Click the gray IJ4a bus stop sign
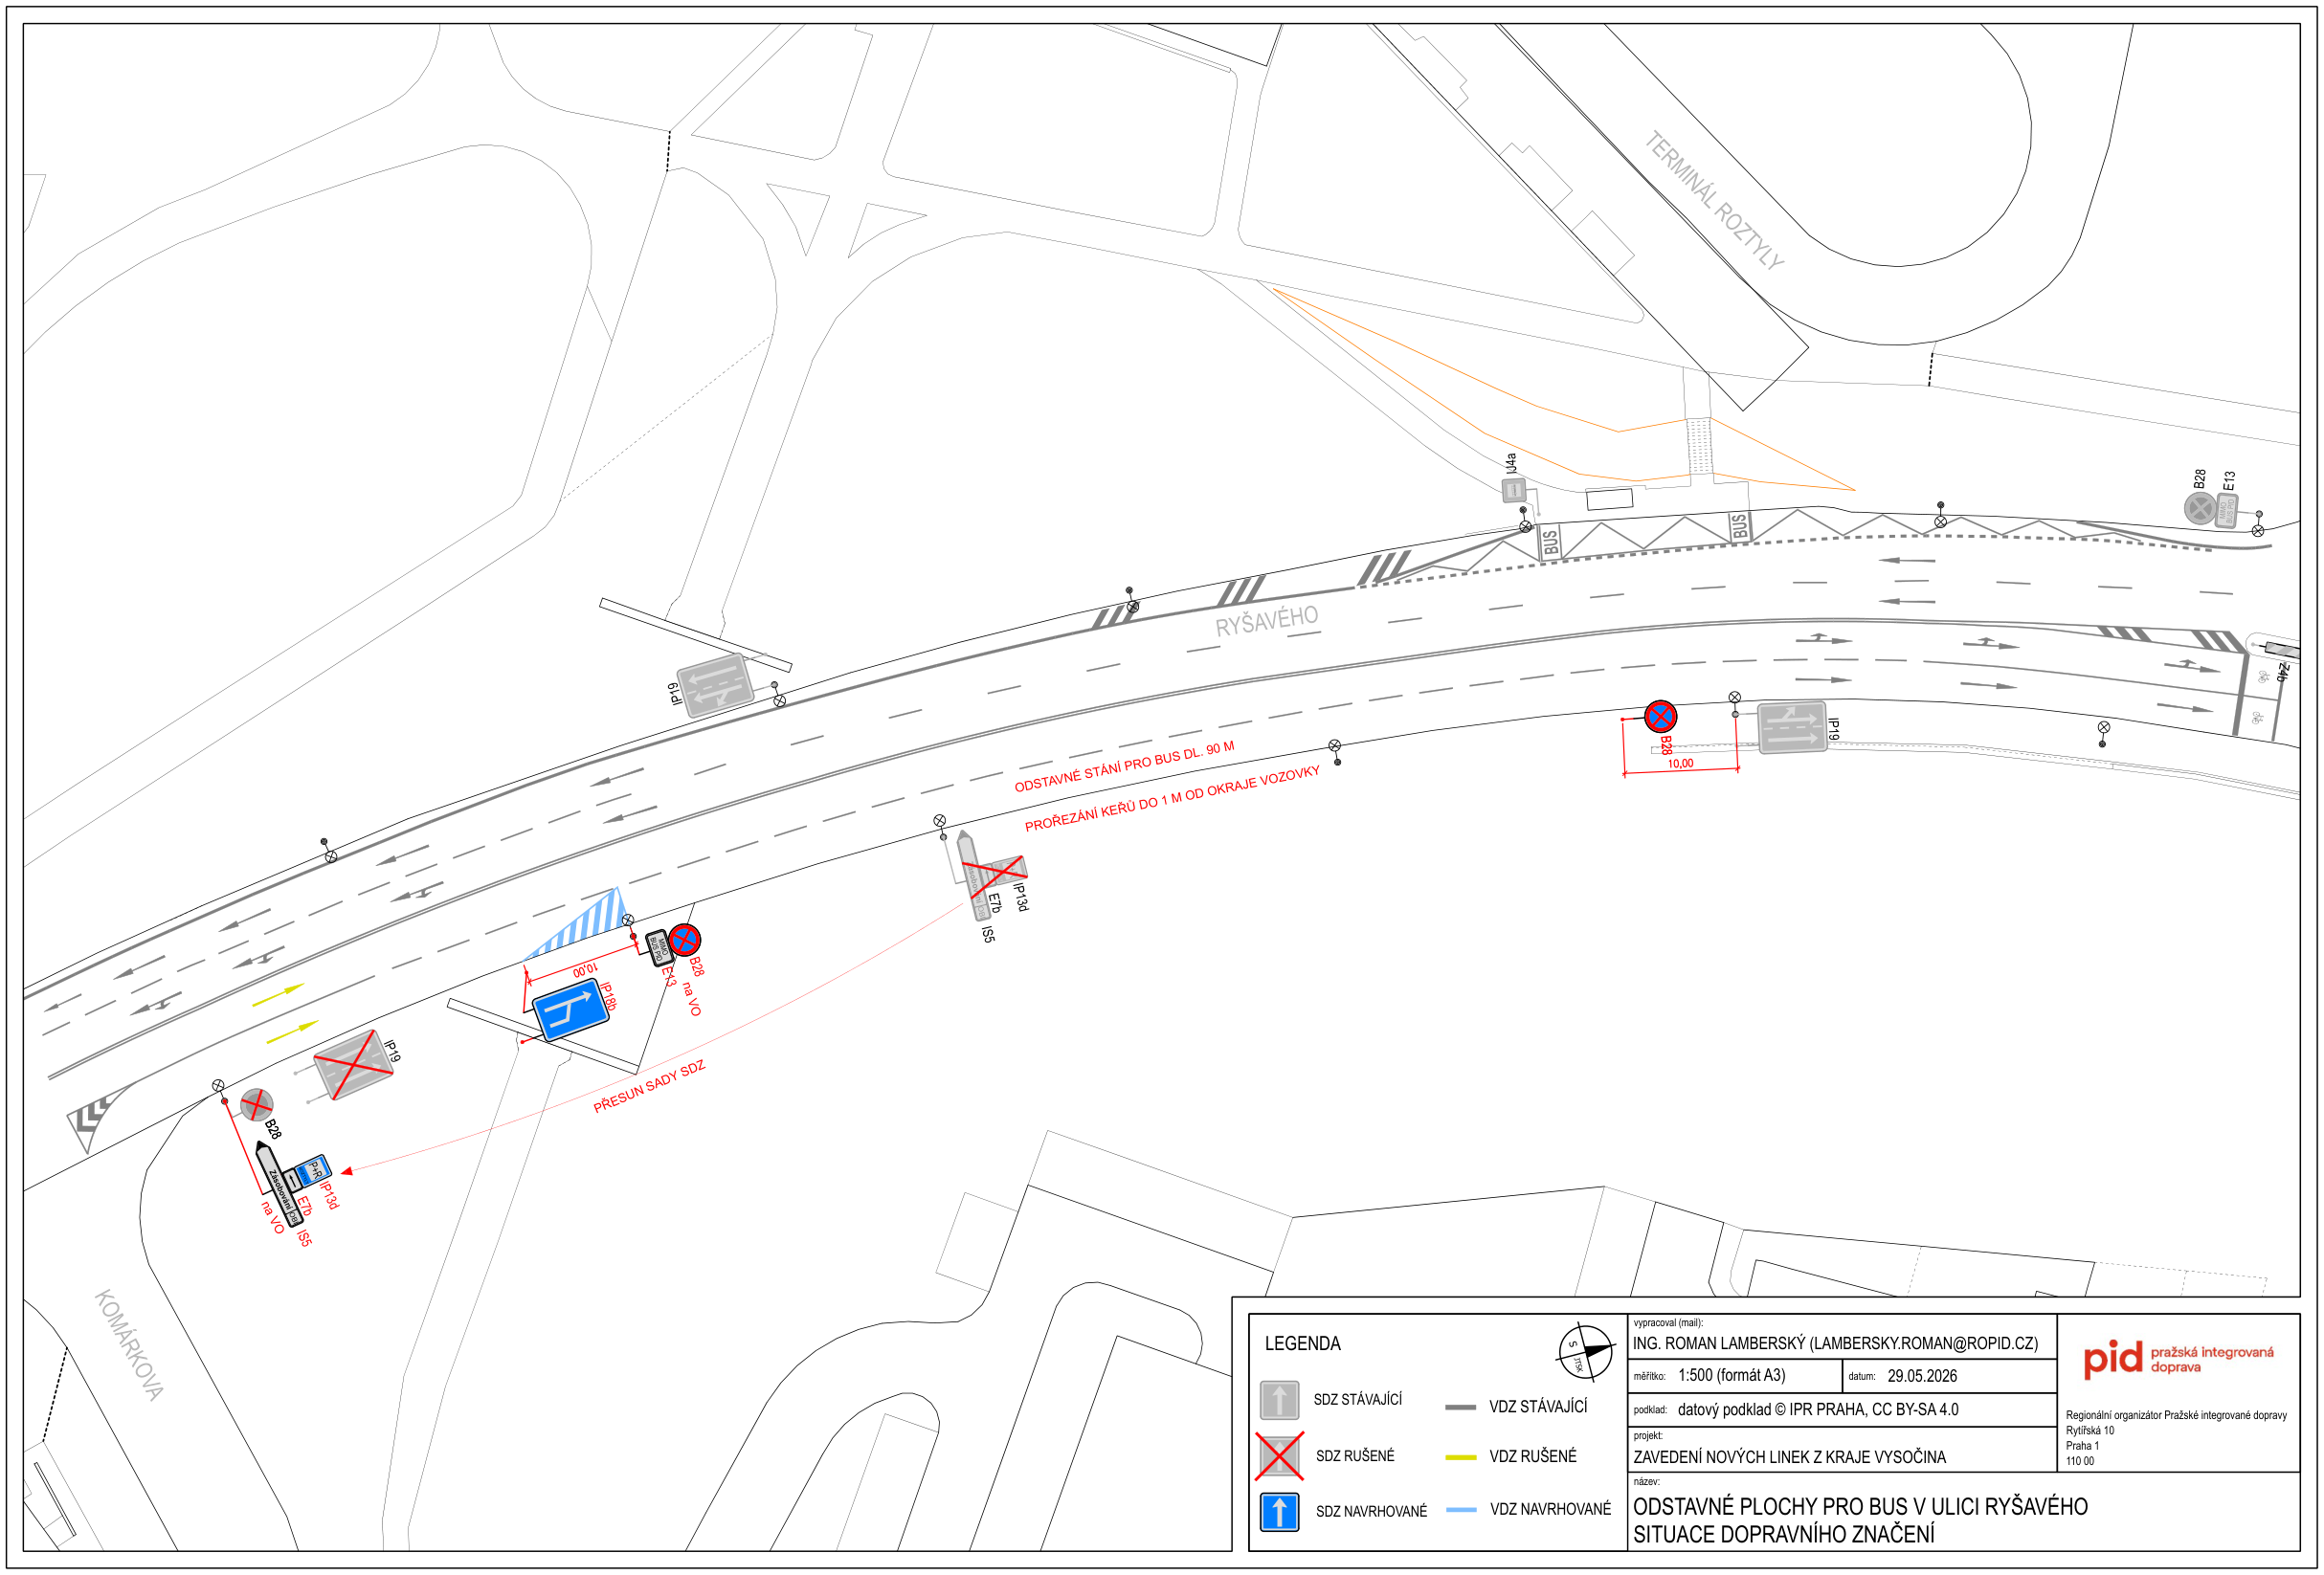 point(1514,490)
